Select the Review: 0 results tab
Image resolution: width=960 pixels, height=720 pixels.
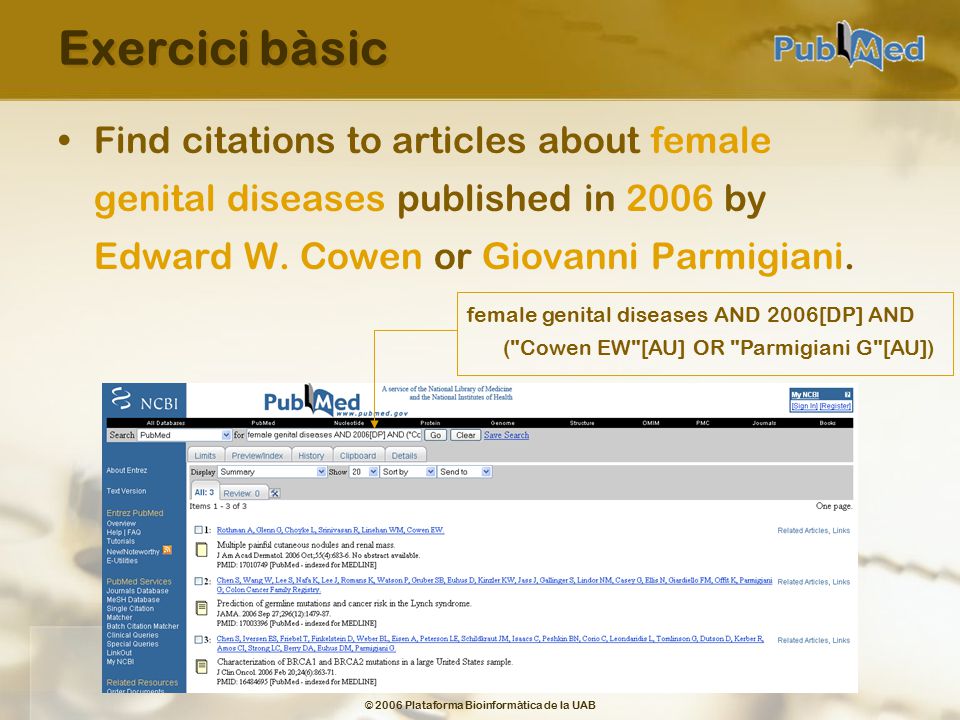coord(241,493)
